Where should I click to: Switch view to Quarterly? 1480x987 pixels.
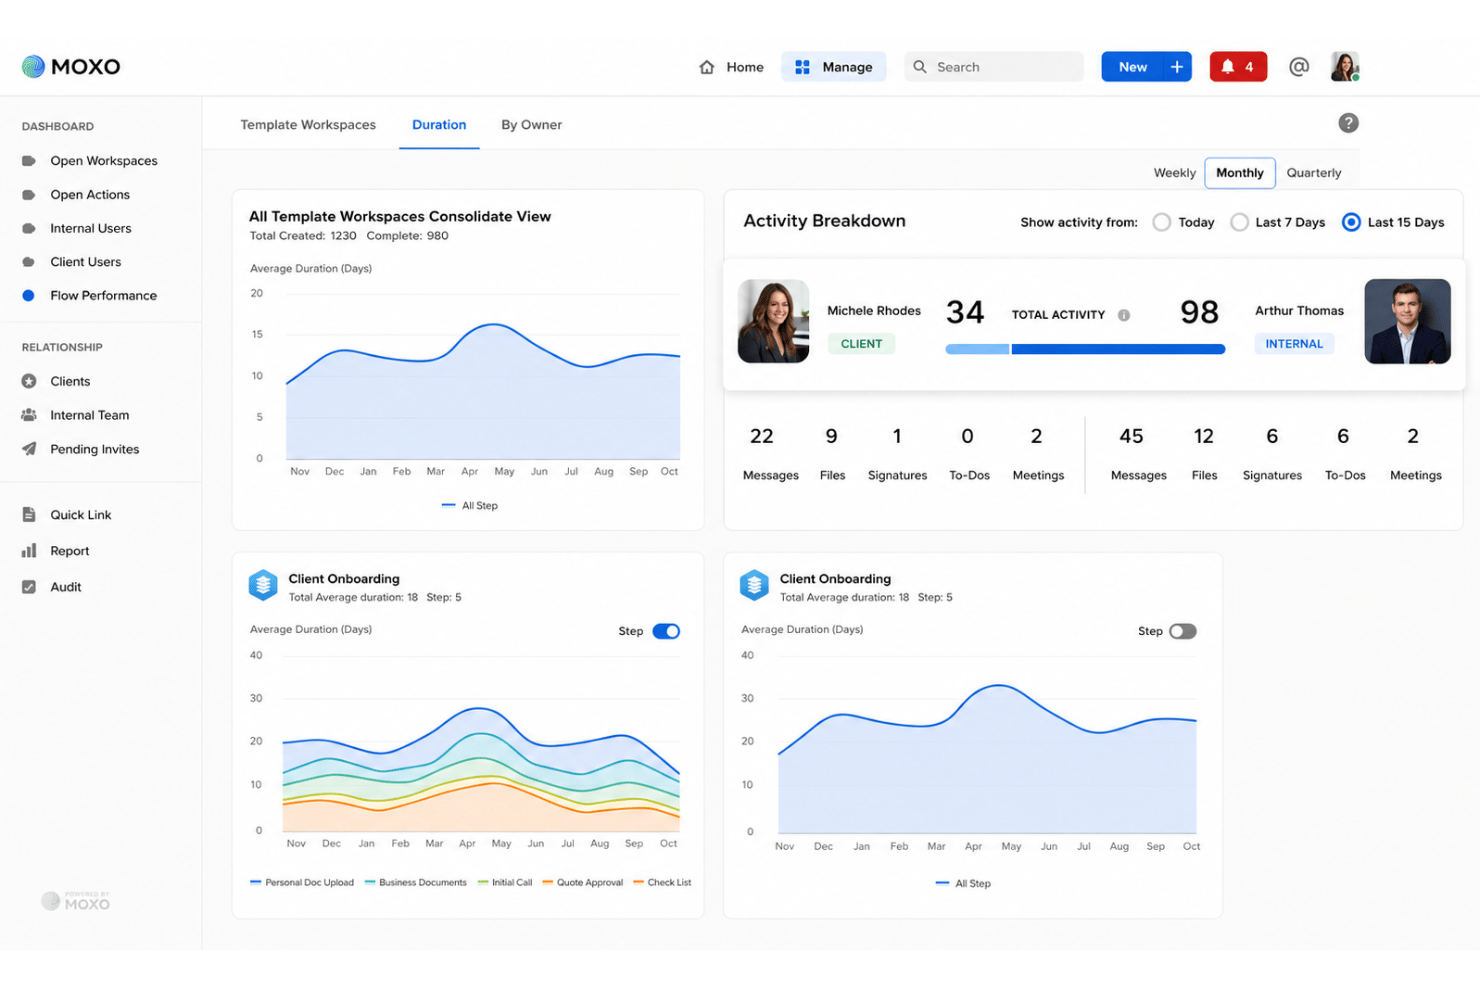[1313, 173]
